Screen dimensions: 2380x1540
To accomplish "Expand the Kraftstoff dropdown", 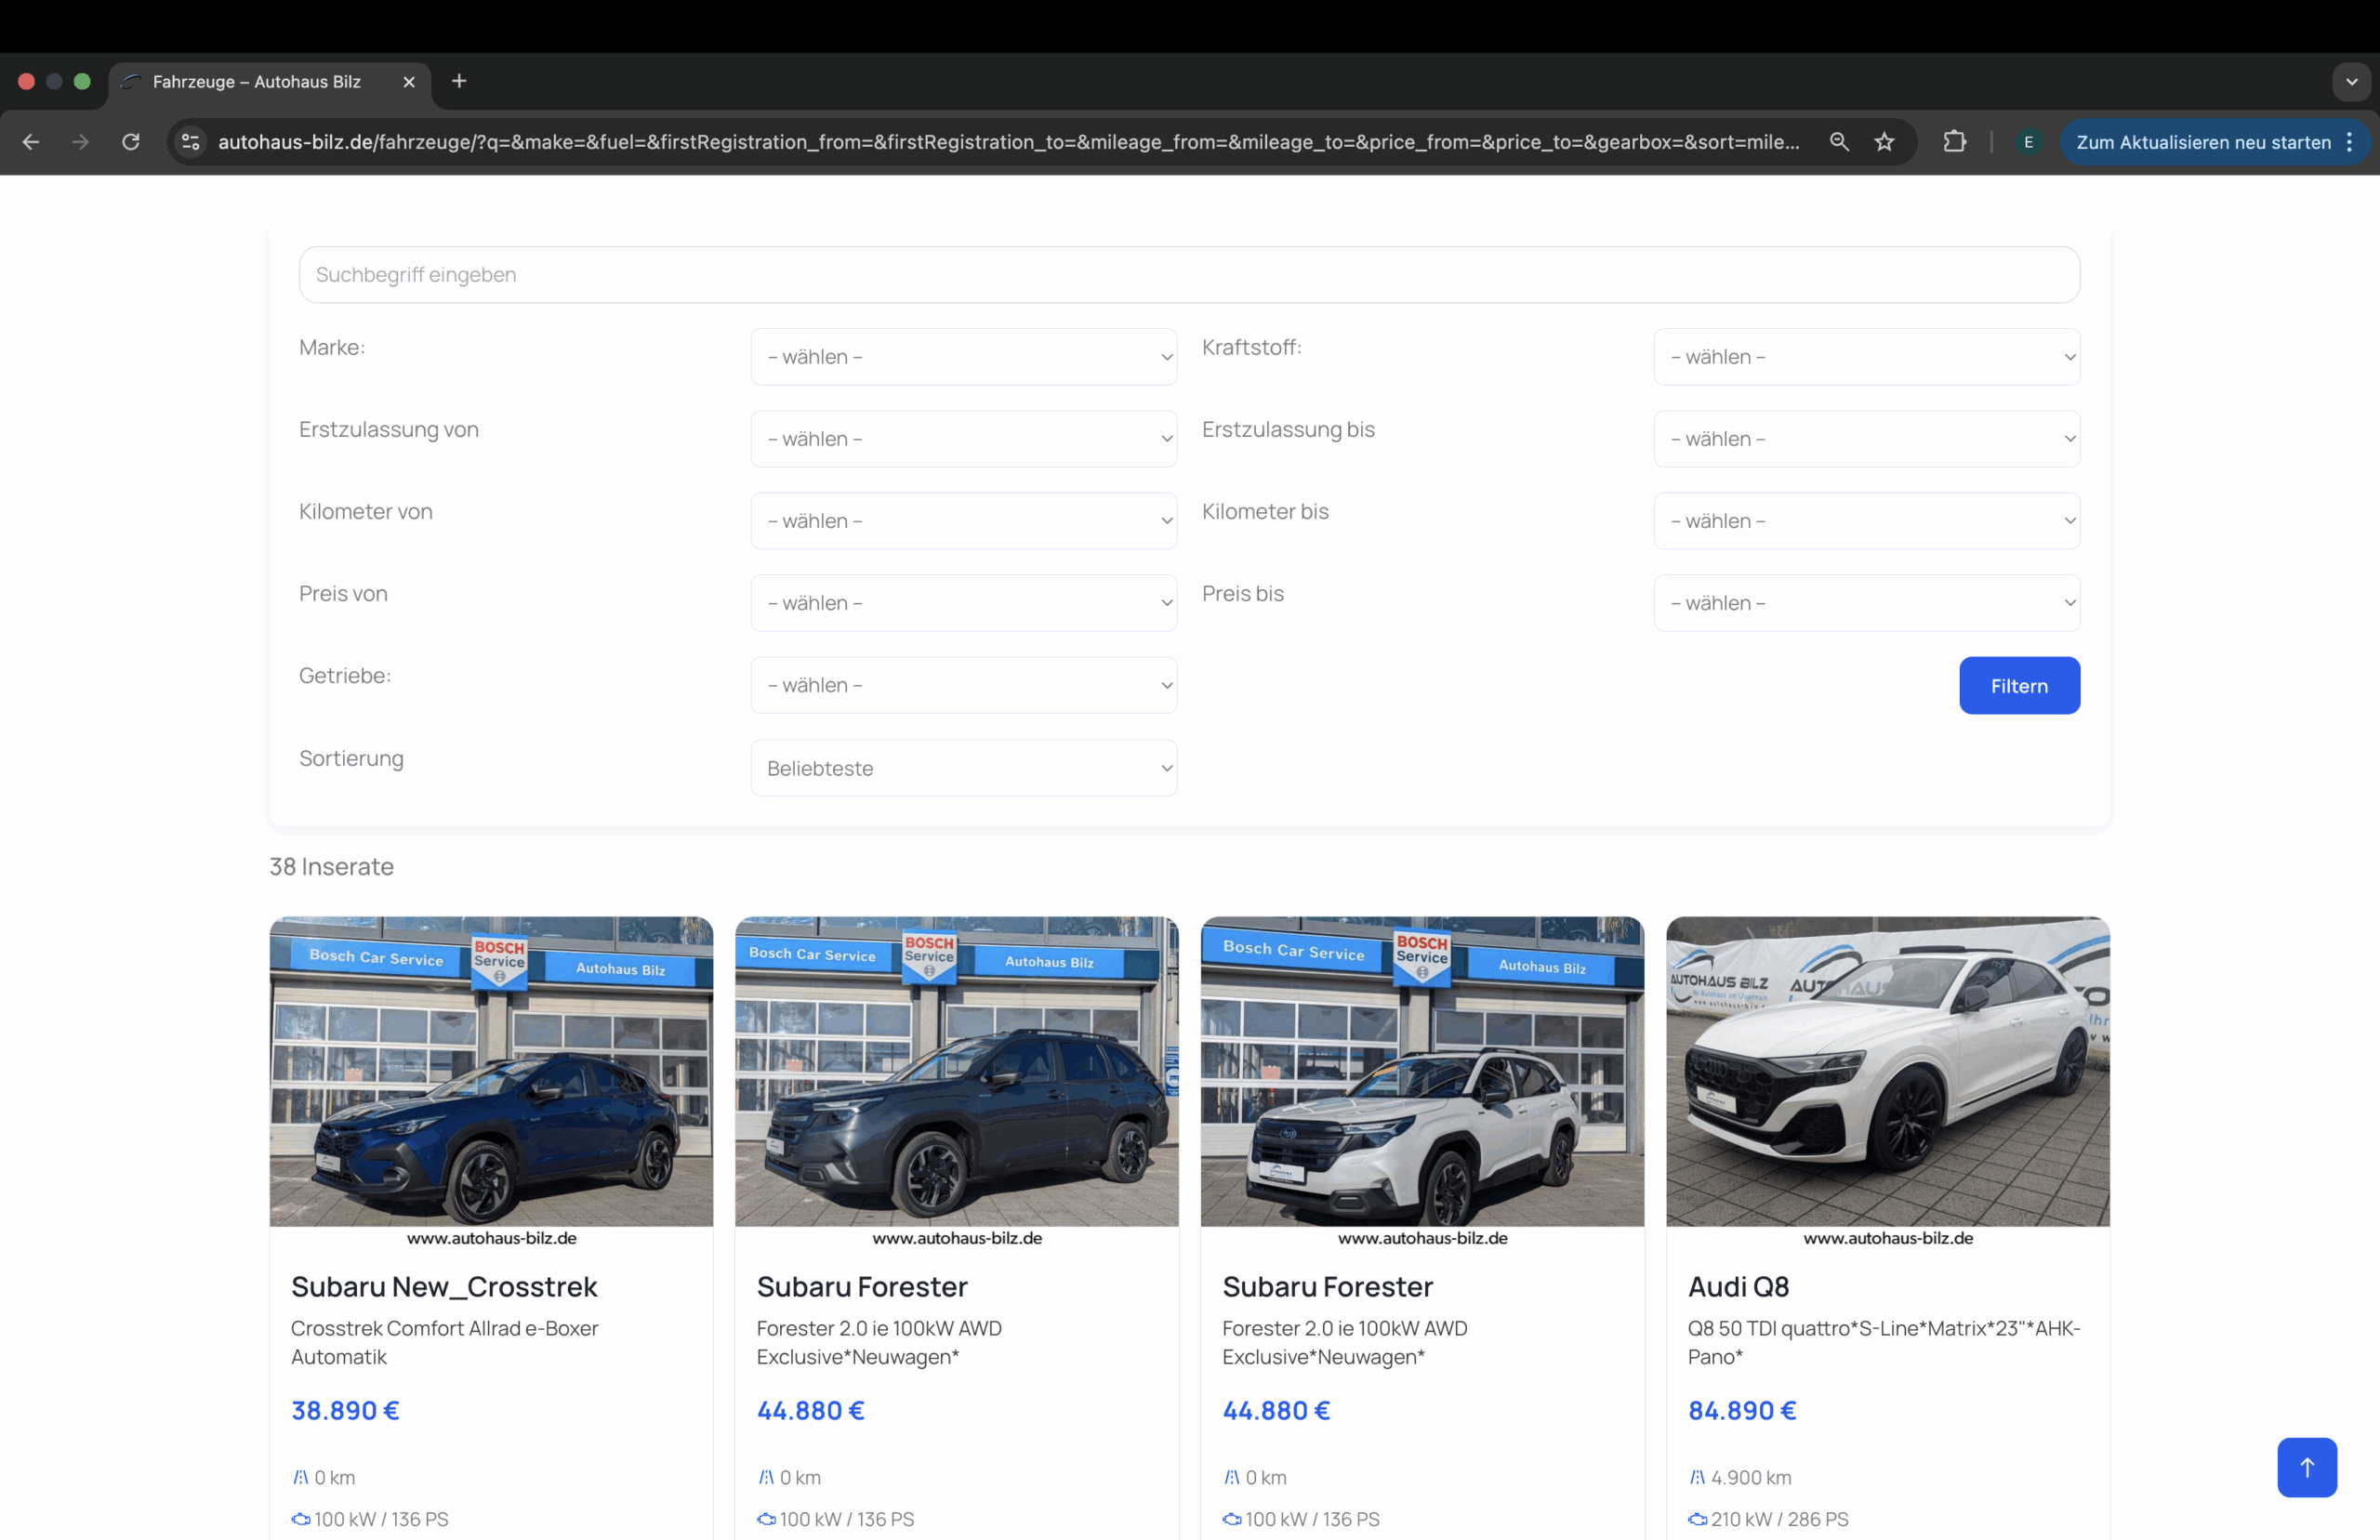I will 1866,357.
